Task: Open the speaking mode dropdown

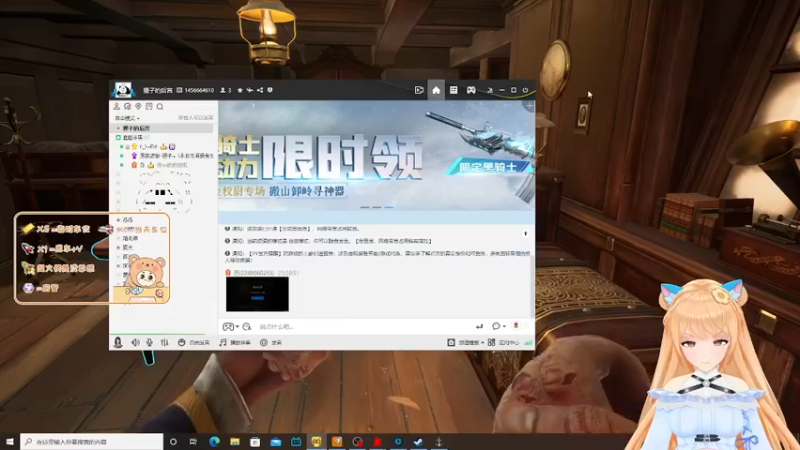Action: (x=127, y=118)
